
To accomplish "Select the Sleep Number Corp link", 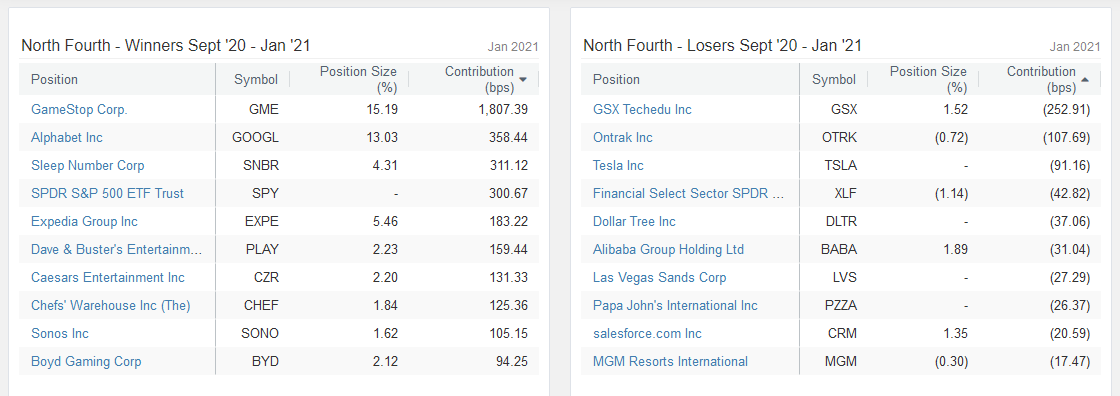I will (88, 165).
